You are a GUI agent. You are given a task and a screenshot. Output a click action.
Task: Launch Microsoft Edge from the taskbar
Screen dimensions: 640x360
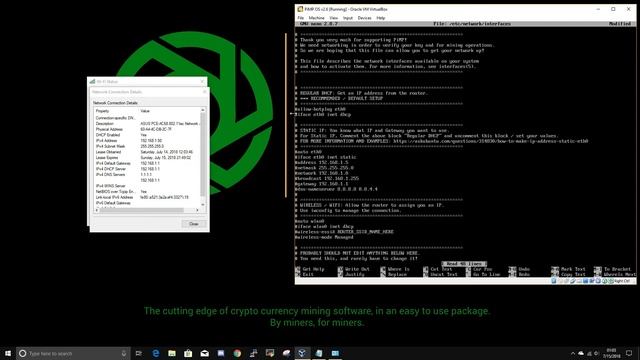tap(156, 353)
